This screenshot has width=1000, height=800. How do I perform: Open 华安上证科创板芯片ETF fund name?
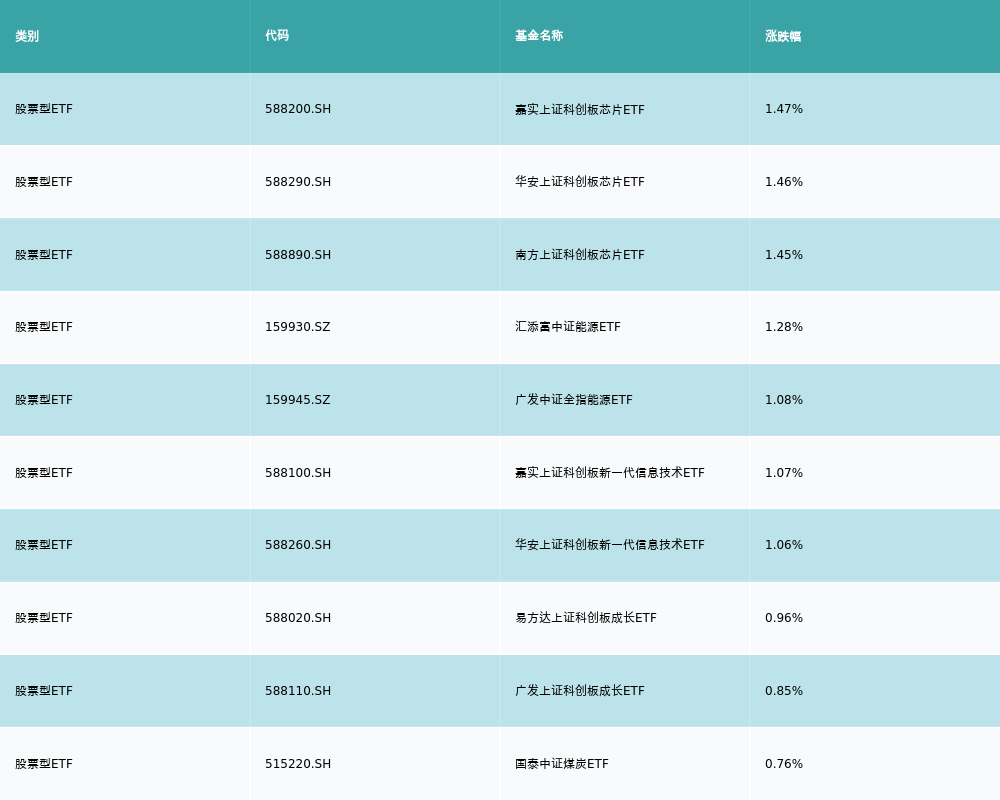(580, 182)
